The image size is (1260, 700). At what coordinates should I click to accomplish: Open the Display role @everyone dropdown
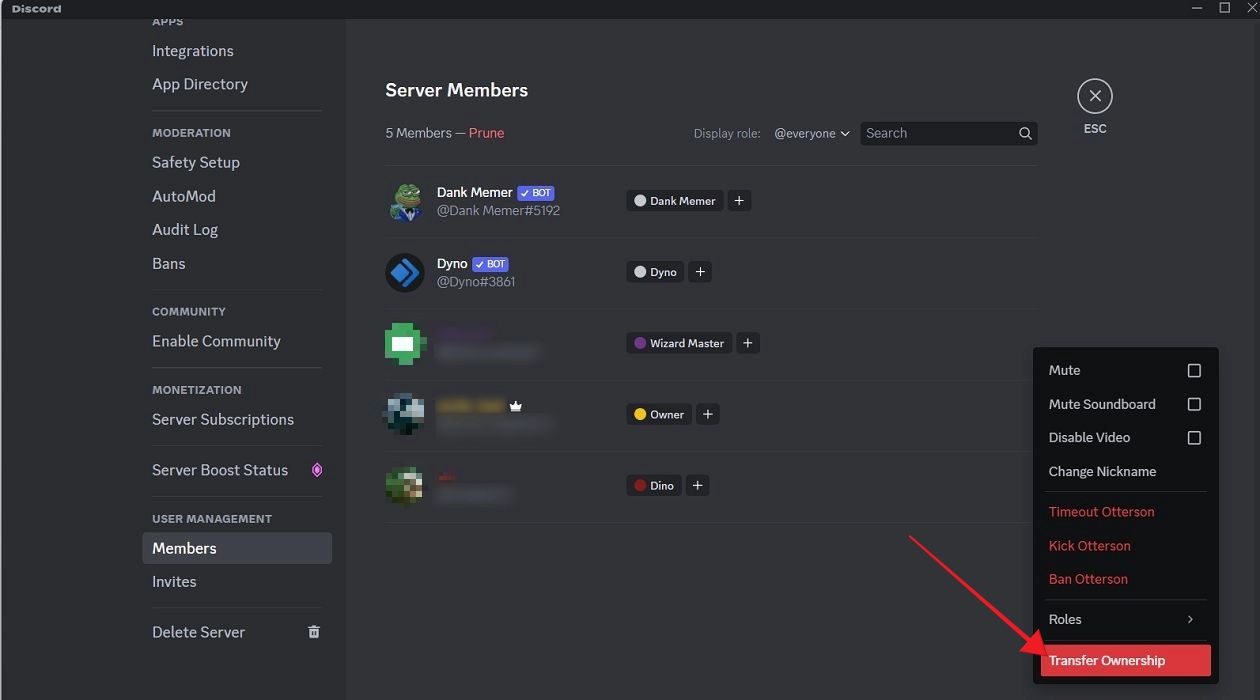(x=812, y=132)
